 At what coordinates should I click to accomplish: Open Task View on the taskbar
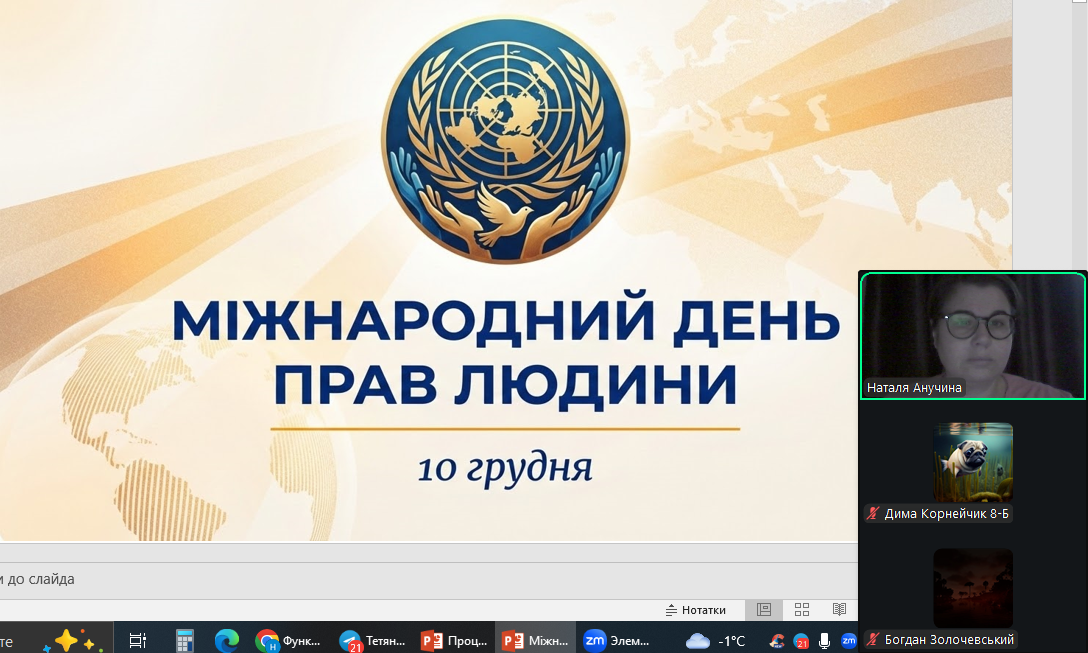(x=138, y=640)
